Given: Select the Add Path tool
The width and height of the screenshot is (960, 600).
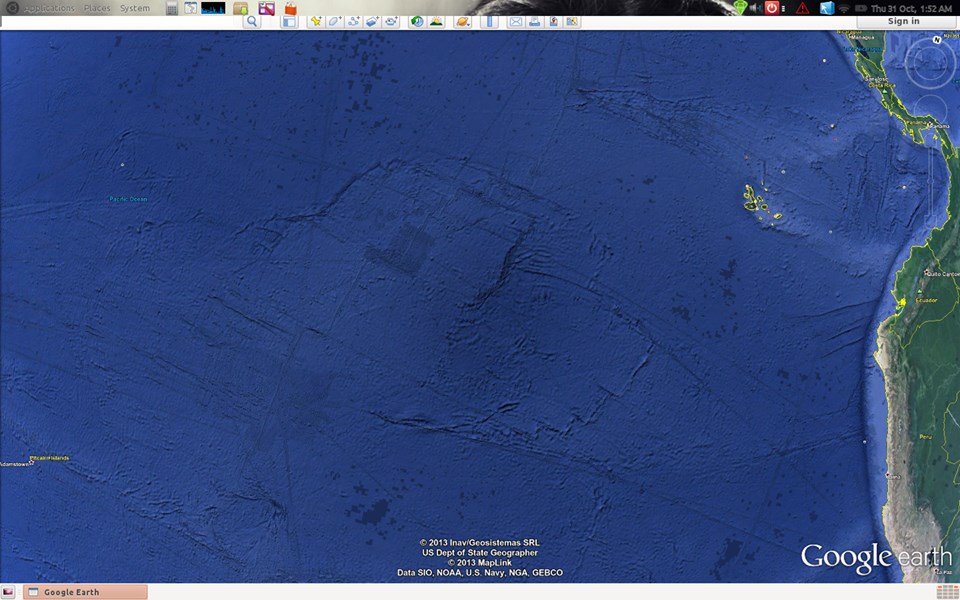Looking at the screenshot, I should tap(354, 21).
